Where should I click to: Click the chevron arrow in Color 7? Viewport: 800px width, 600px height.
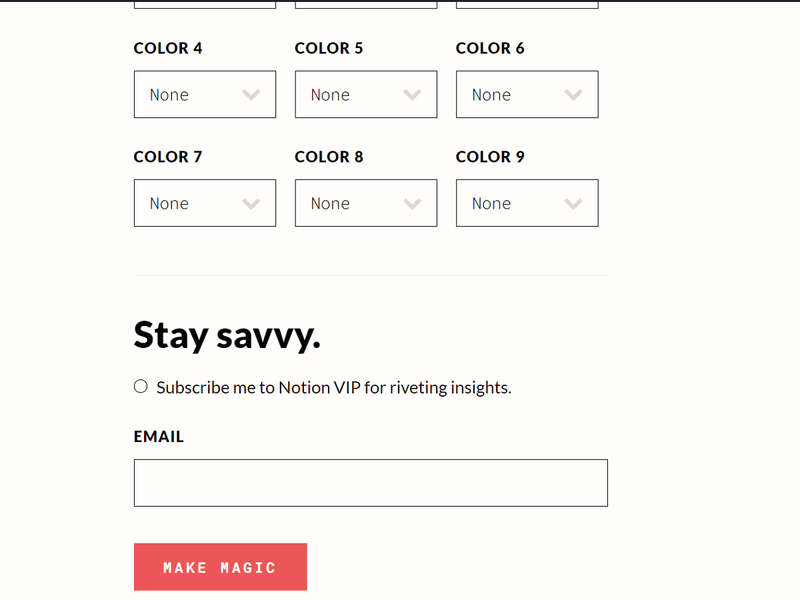pos(252,204)
